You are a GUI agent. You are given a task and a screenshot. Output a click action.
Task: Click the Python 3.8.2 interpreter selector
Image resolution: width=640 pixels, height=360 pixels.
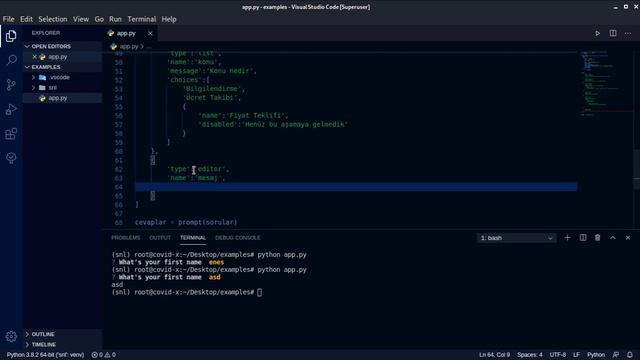(x=45, y=355)
